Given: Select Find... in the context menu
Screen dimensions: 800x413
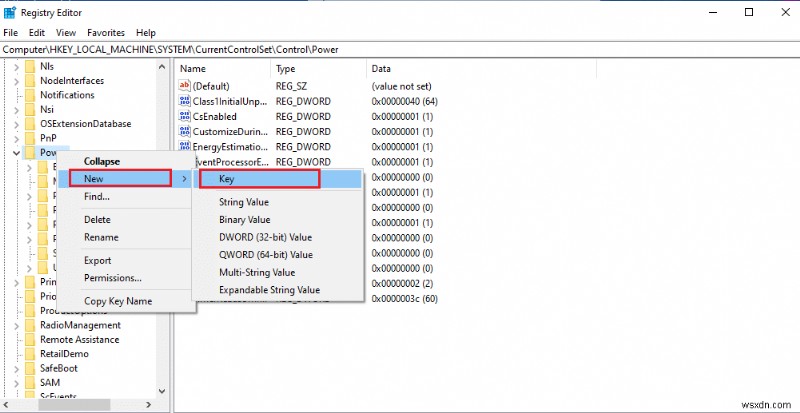Looking at the screenshot, I should pyautogui.click(x=126, y=197).
